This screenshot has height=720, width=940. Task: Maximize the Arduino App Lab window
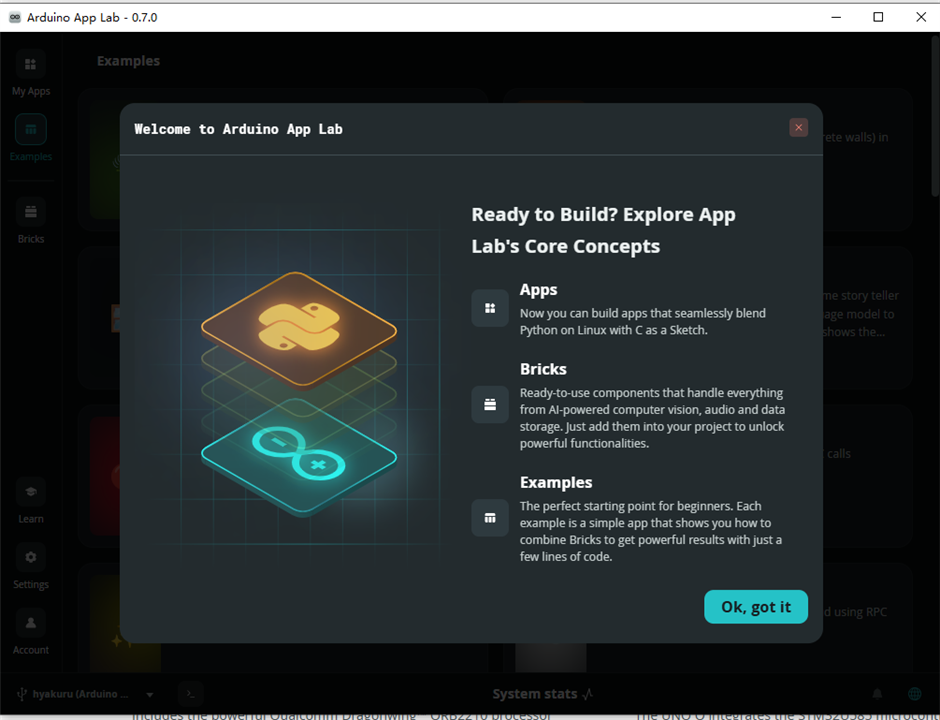coord(878,17)
